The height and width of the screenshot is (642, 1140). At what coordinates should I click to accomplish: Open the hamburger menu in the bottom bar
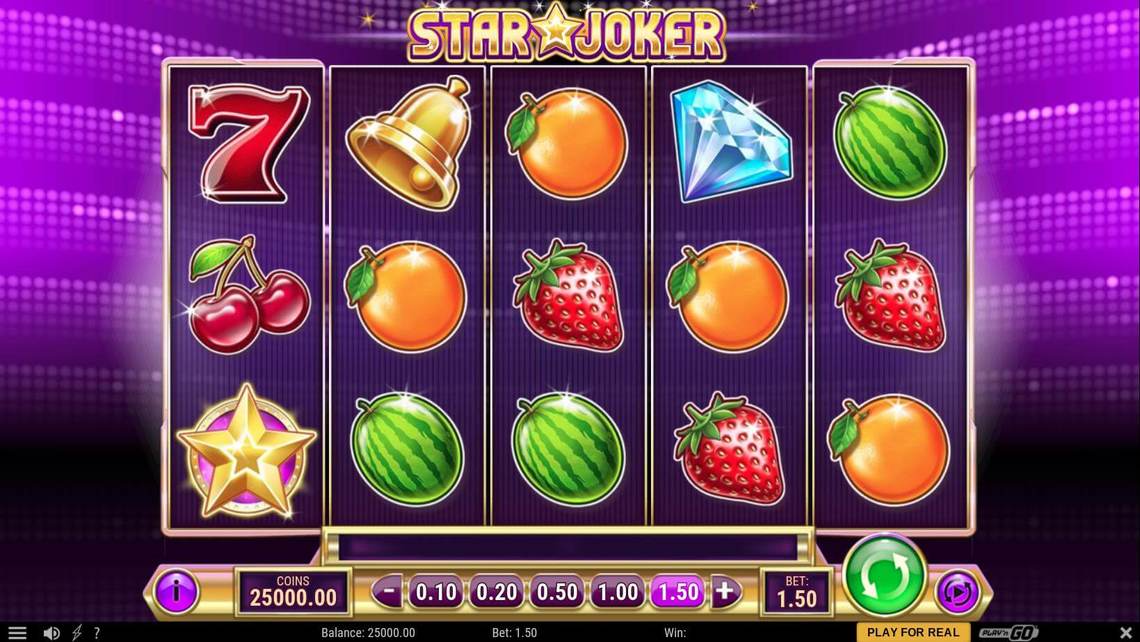point(17,633)
